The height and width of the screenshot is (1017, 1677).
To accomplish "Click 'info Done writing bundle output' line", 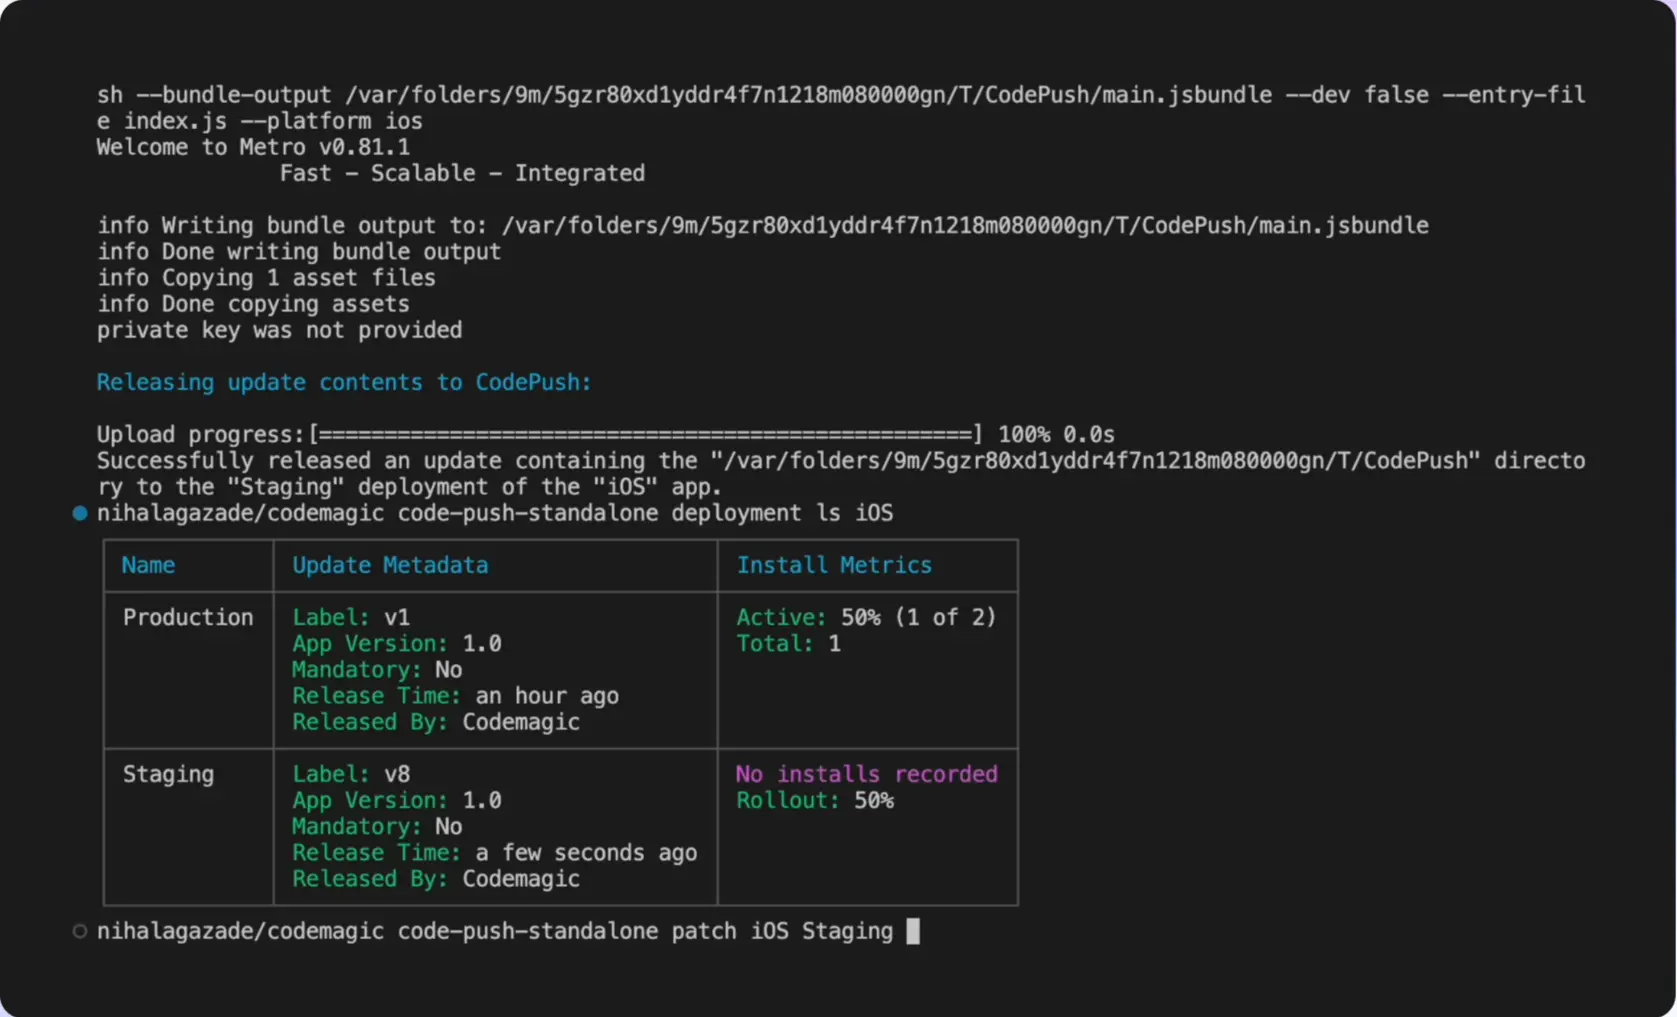I will pyautogui.click(x=299, y=252).
